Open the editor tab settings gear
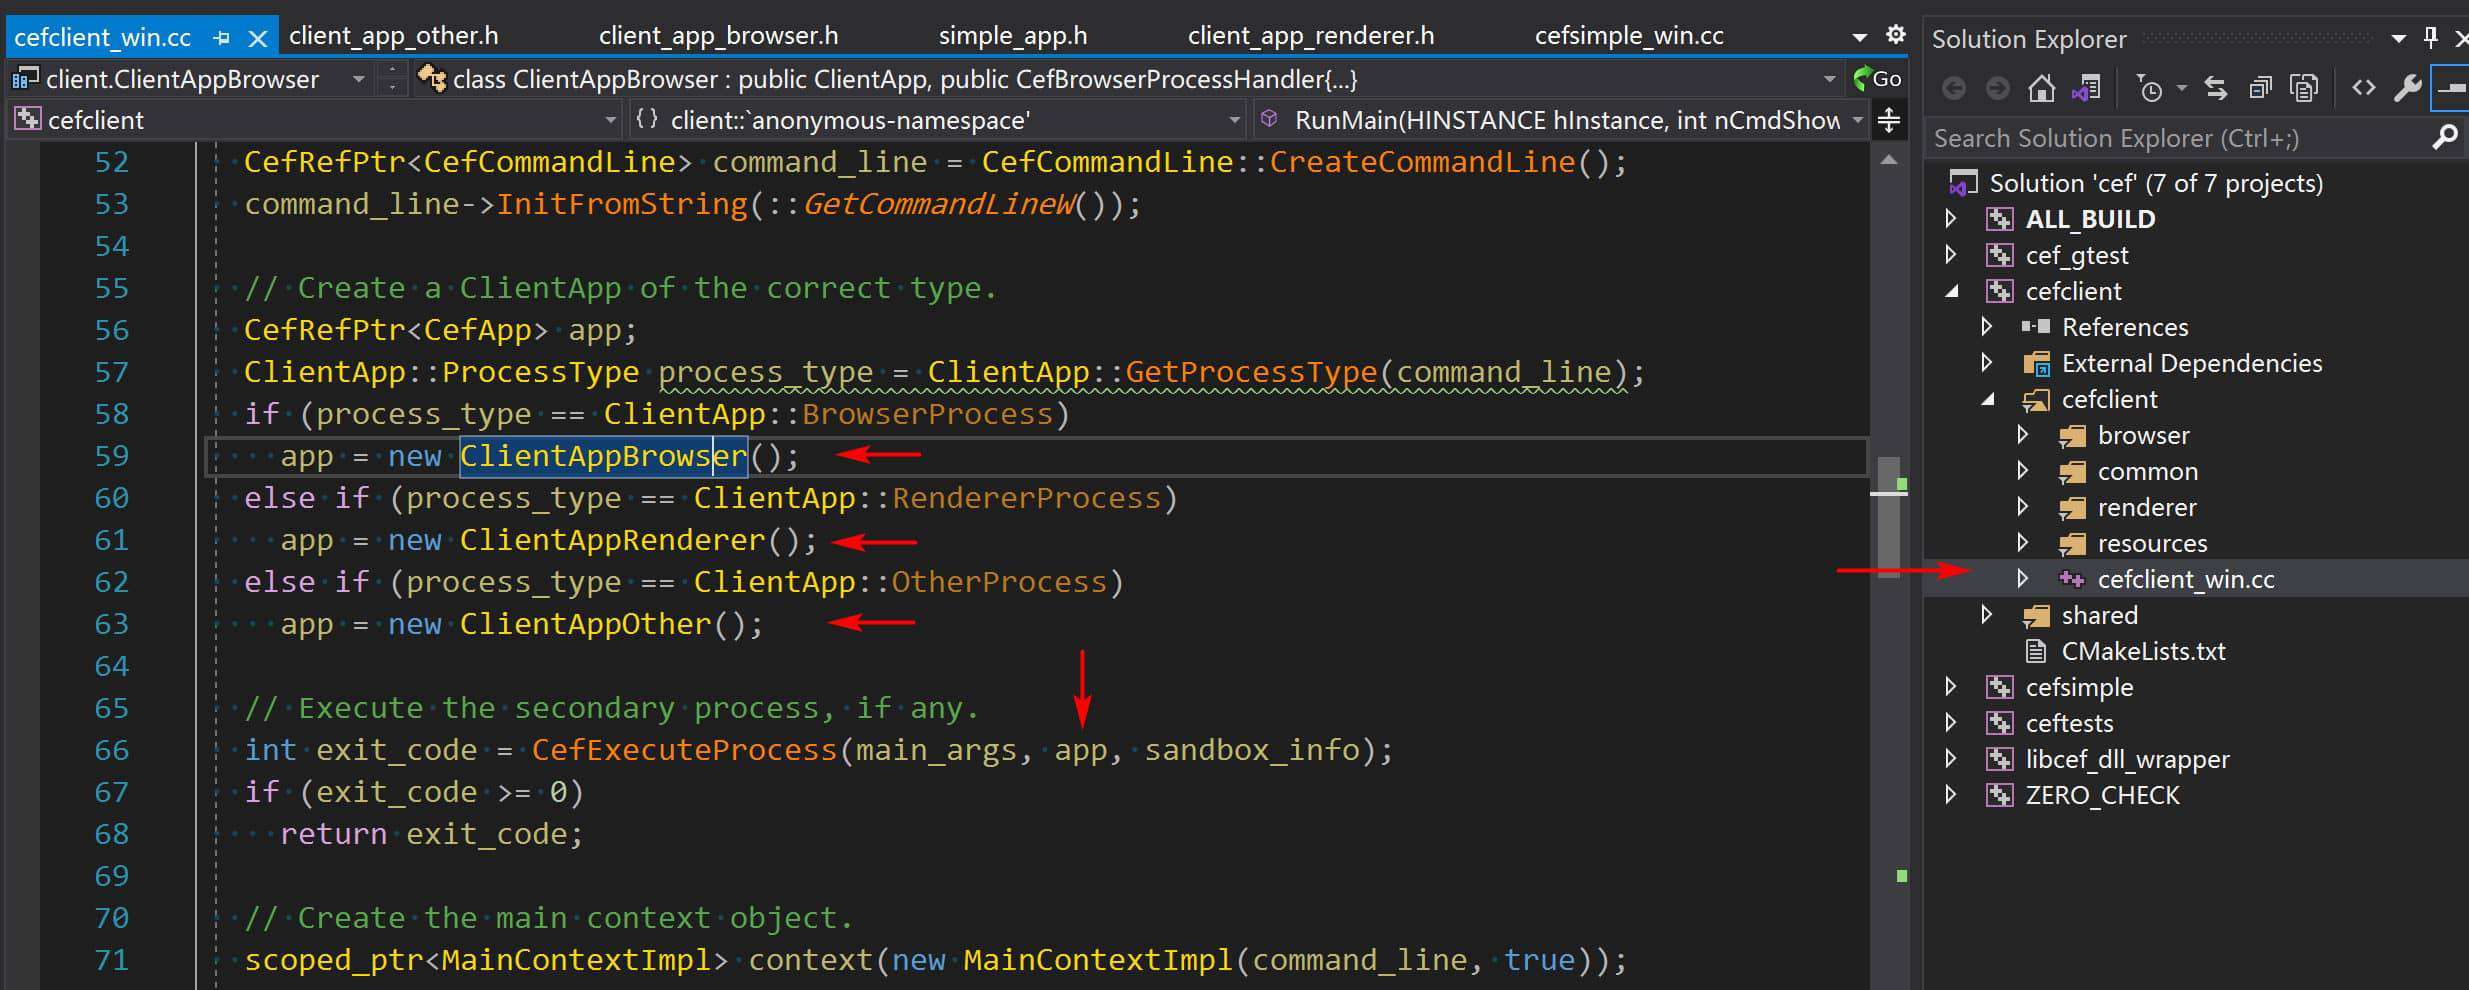This screenshot has height=990, width=2469. (1895, 35)
